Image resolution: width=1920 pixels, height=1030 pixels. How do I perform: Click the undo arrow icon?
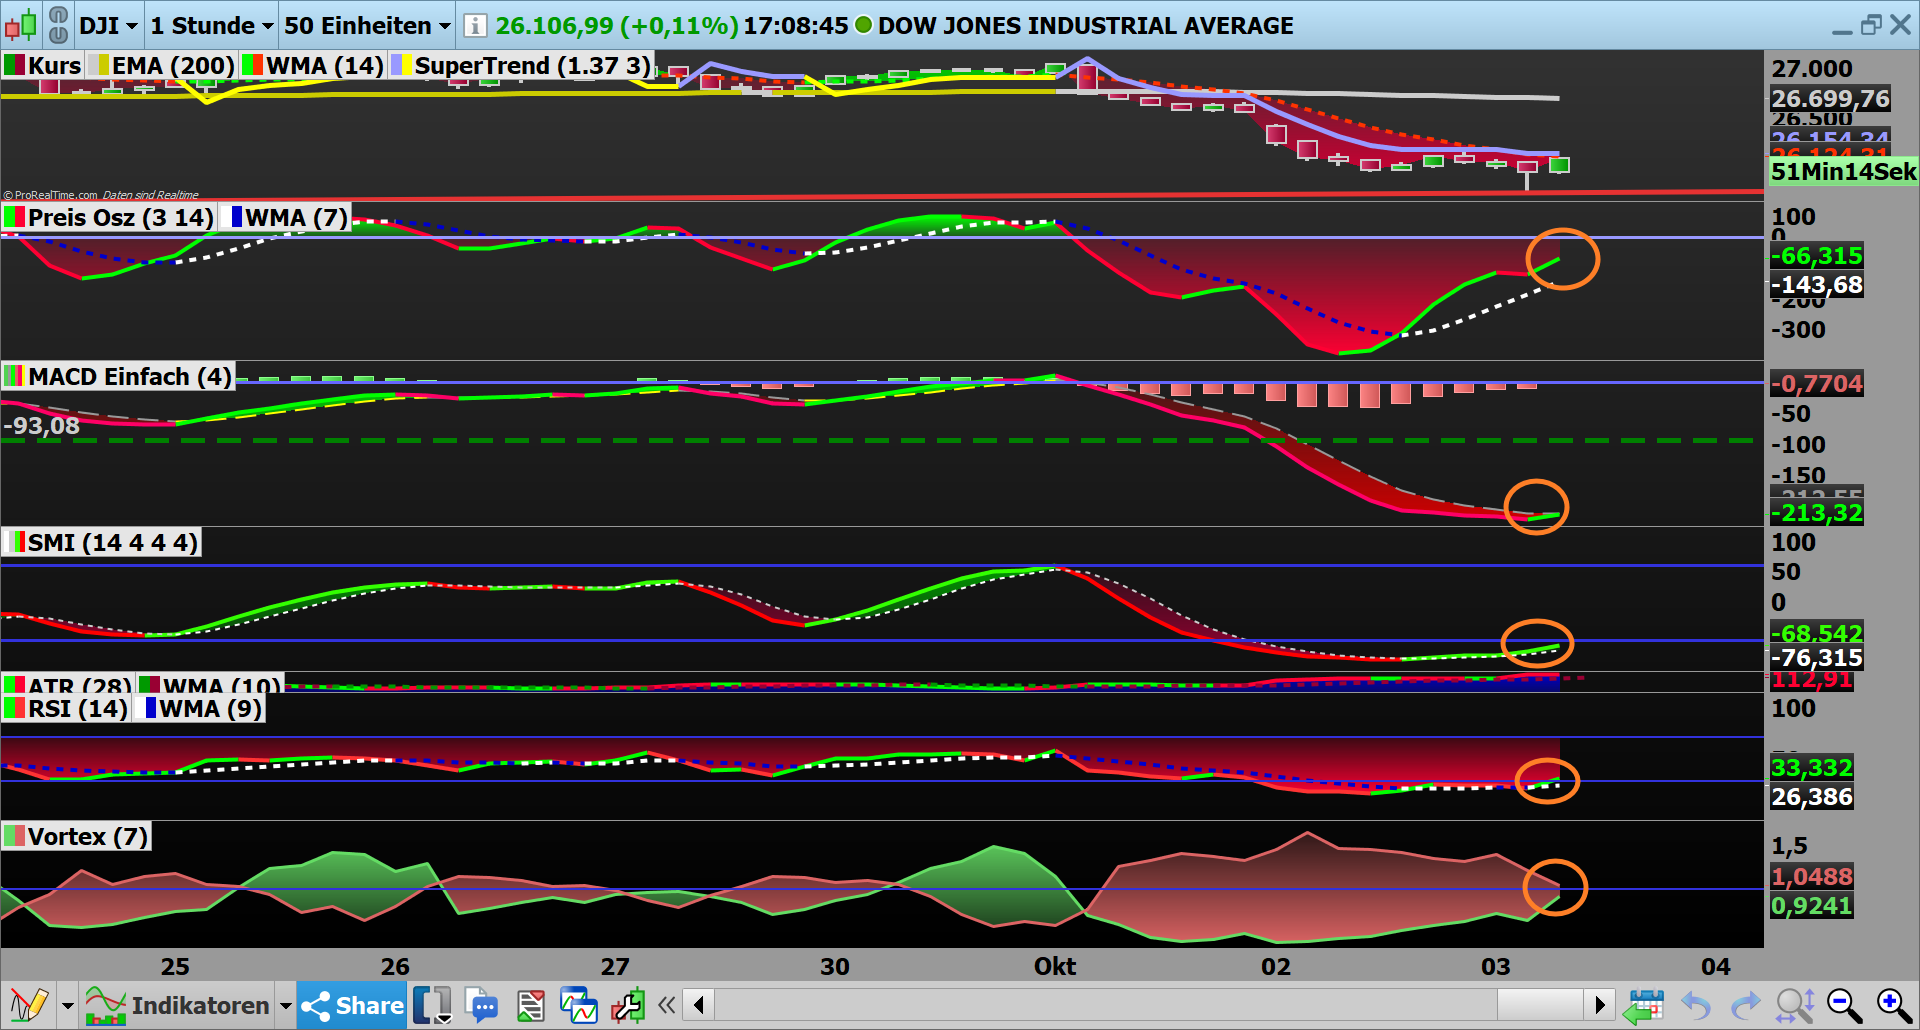point(1695,1005)
